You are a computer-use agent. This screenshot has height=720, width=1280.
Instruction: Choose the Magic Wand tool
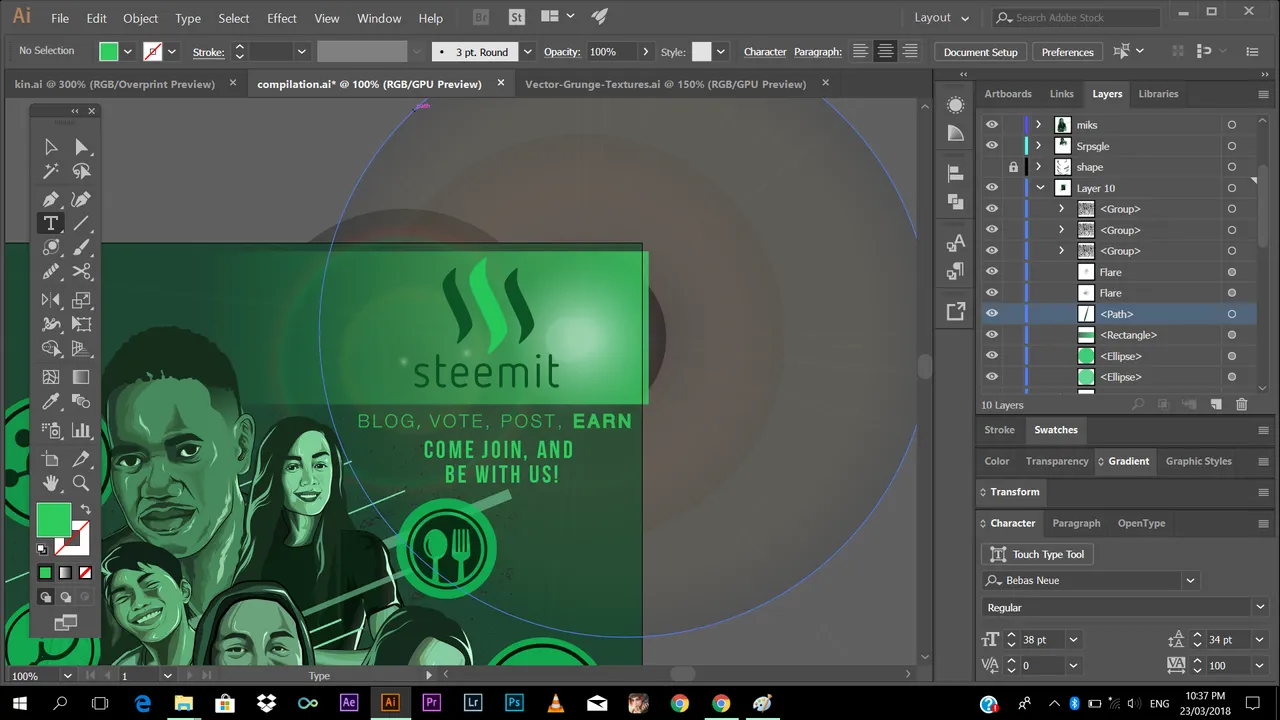point(50,172)
